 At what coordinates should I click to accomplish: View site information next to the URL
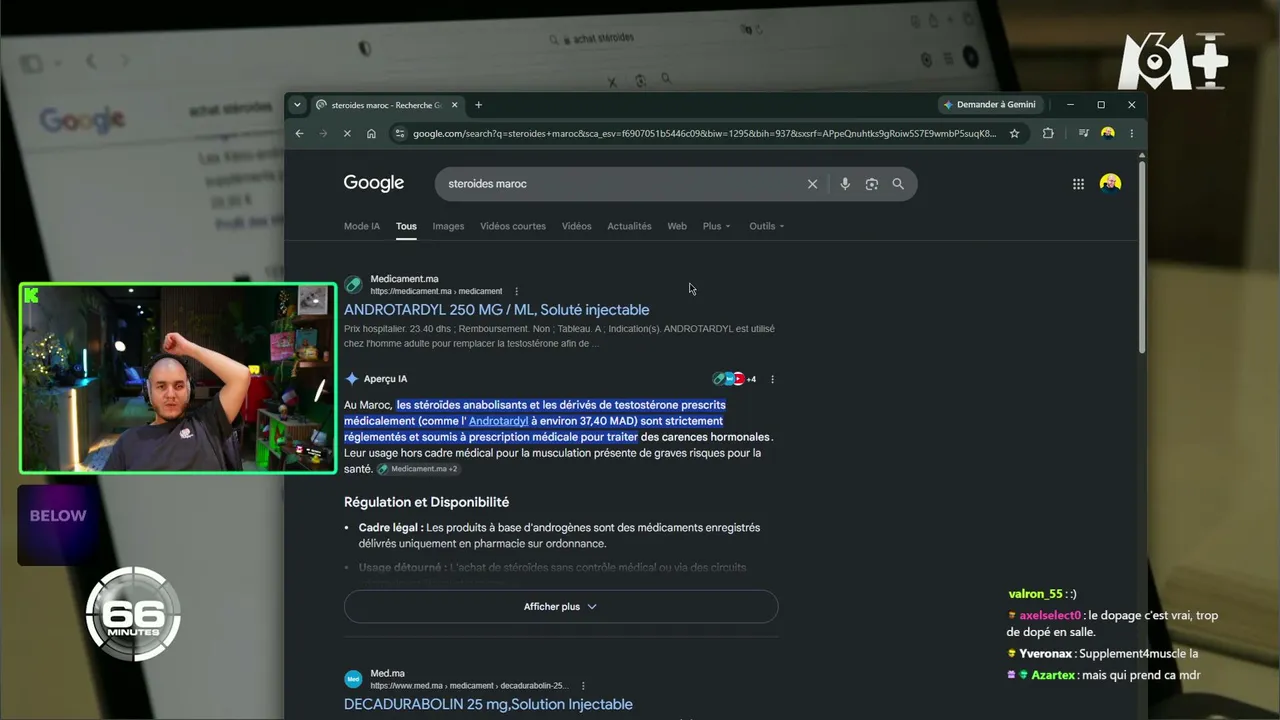(x=400, y=133)
